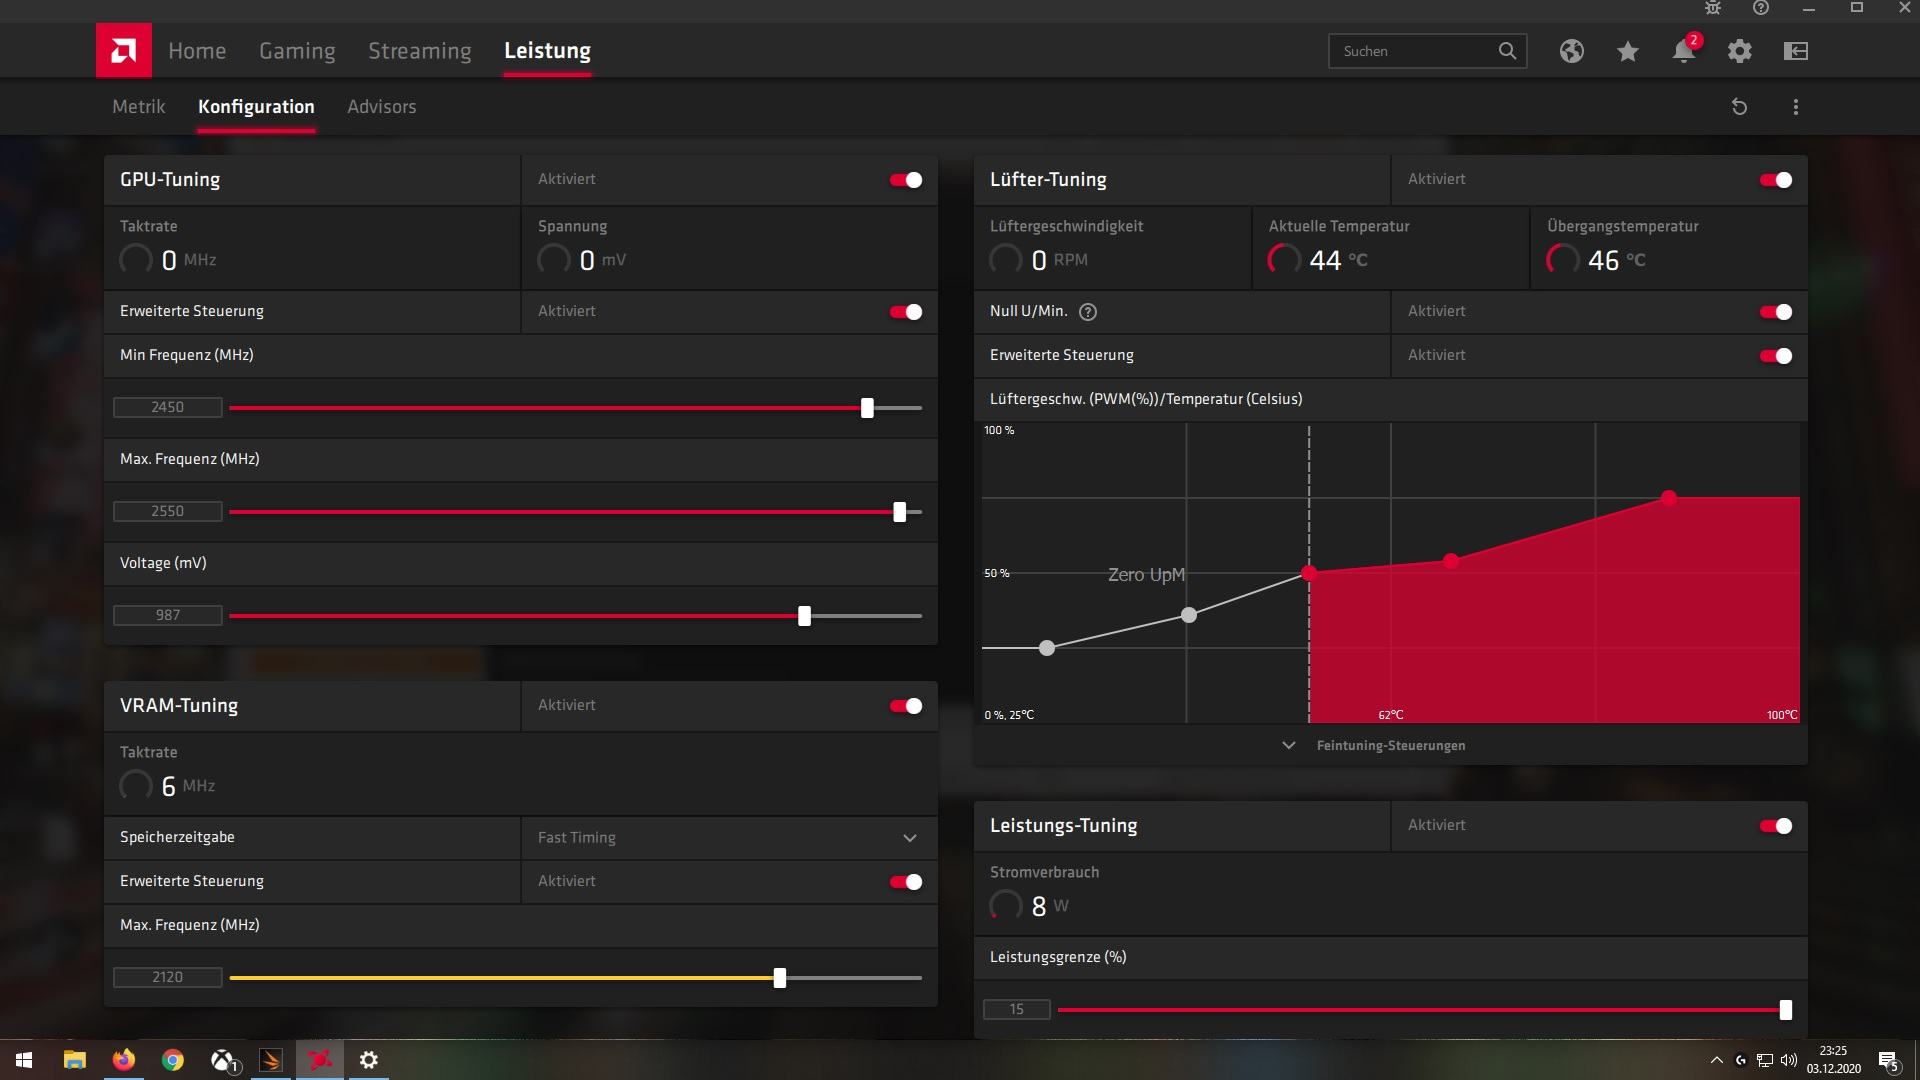Open settings gear icon in header
The width and height of the screenshot is (1920, 1080).
point(1739,51)
